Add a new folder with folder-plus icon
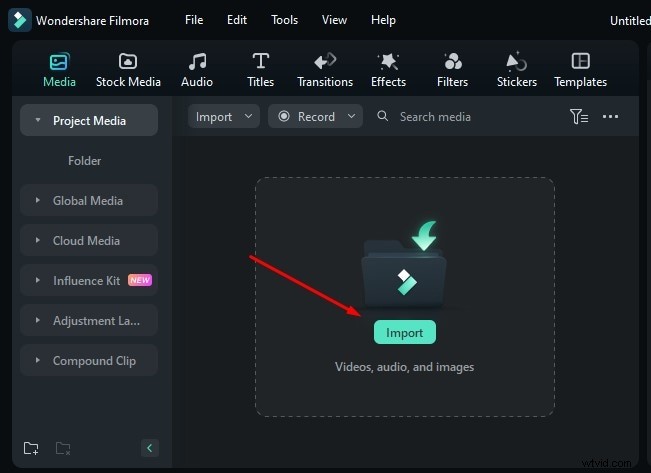 (31, 448)
